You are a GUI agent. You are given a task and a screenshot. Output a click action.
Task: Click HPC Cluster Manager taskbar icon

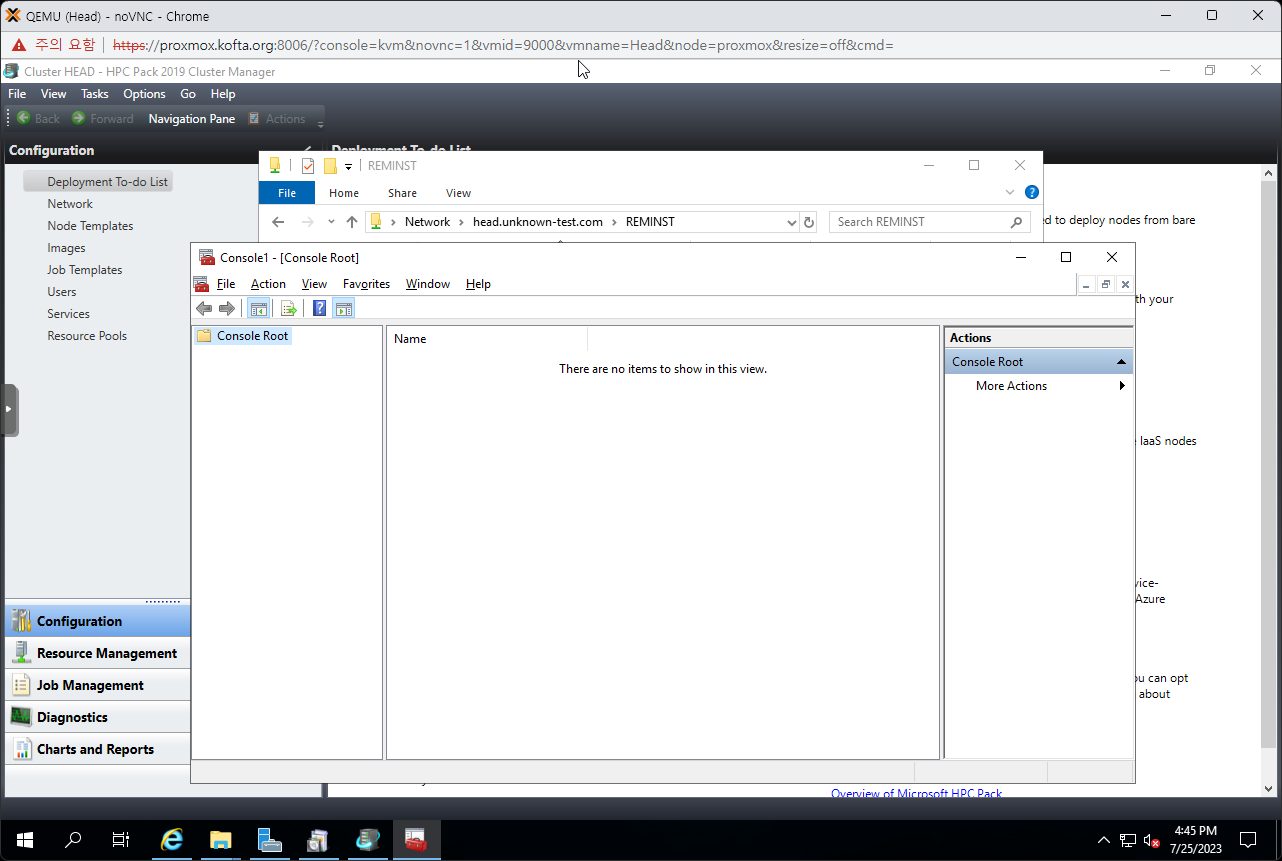point(367,840)
